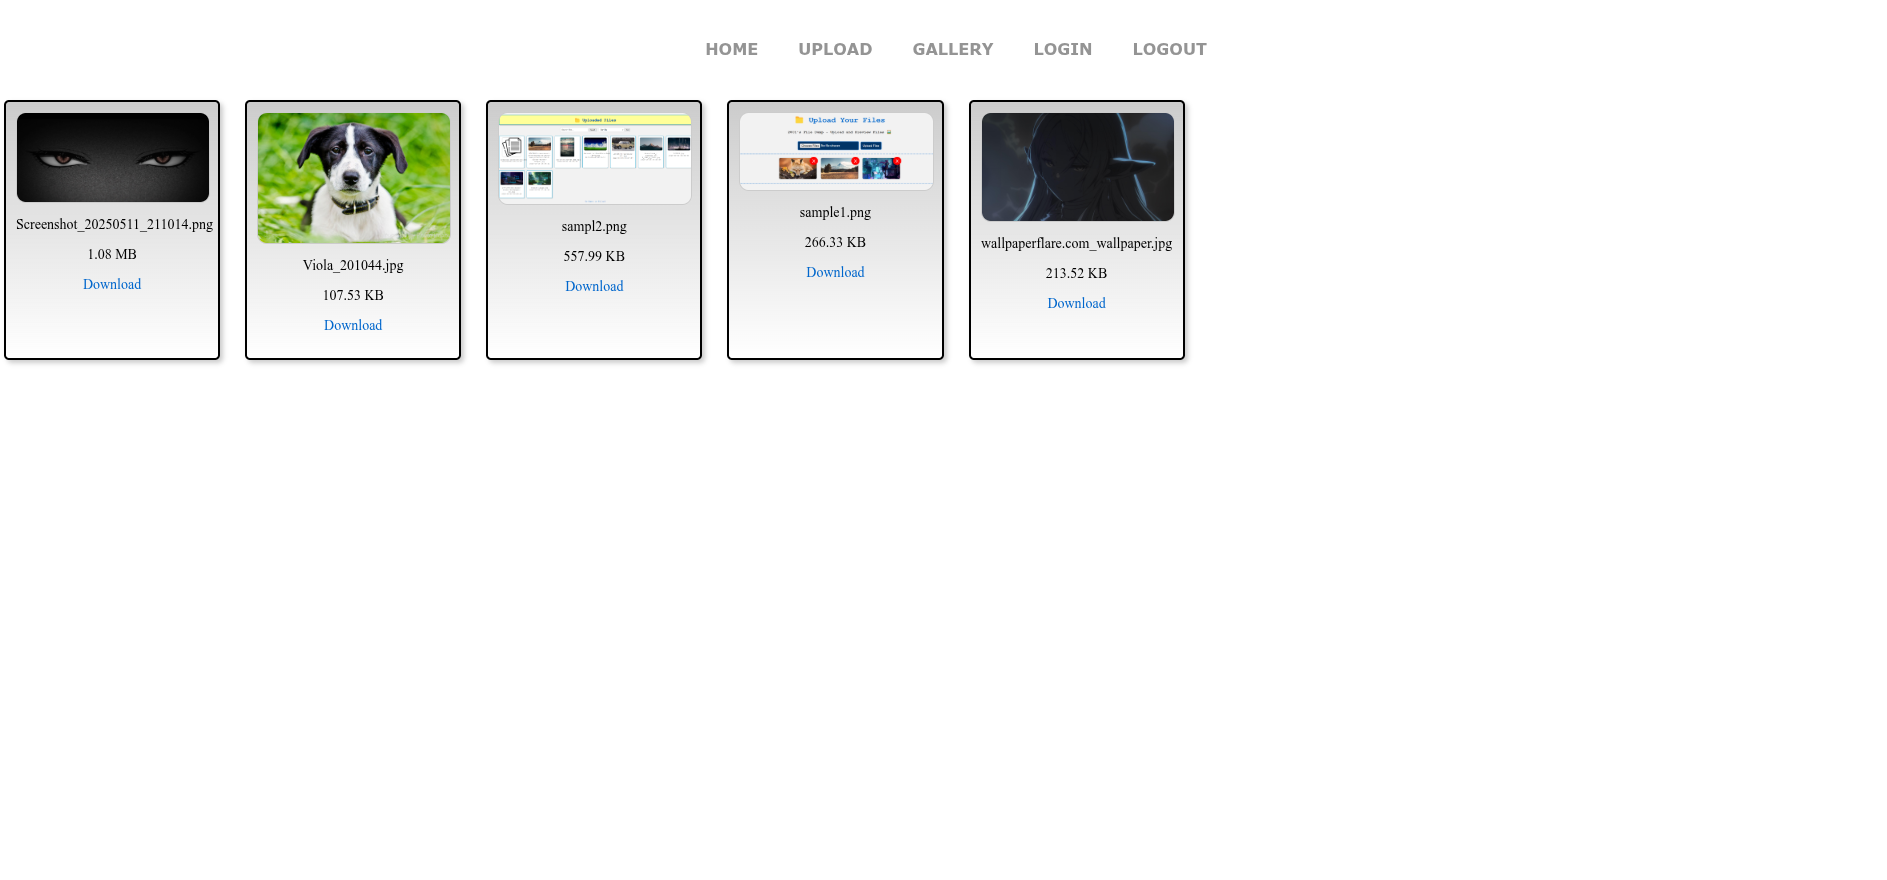The height and width of the screenshot is (880, 1887).
Task: Open the LOGIN page
Action: pyautogui.click(x=1062, y=49)
